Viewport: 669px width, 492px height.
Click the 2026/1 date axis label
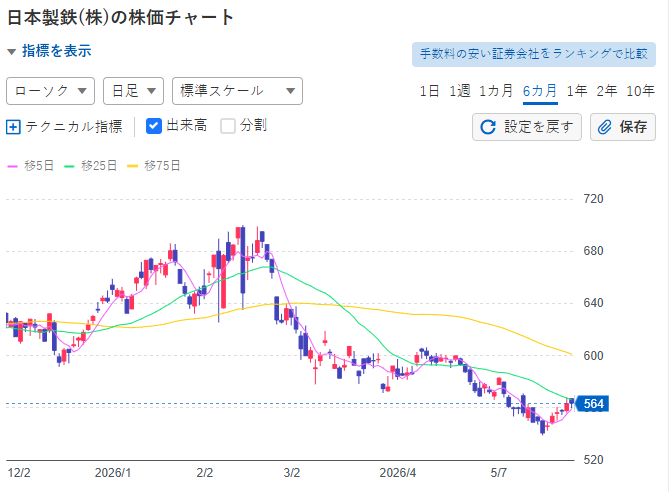pos(113,473)
